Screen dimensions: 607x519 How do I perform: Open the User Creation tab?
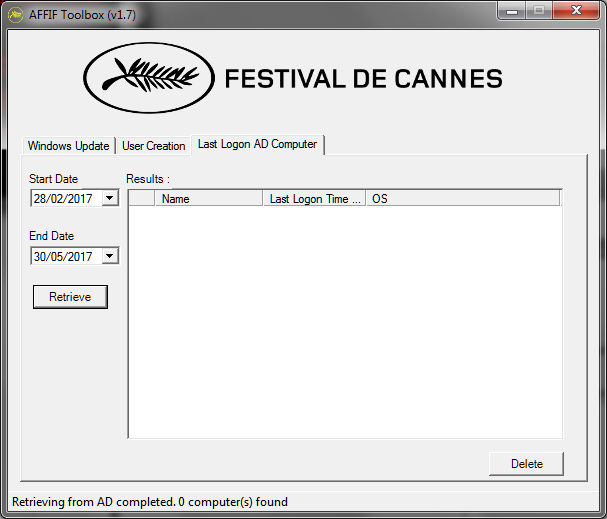pos(154,146)
